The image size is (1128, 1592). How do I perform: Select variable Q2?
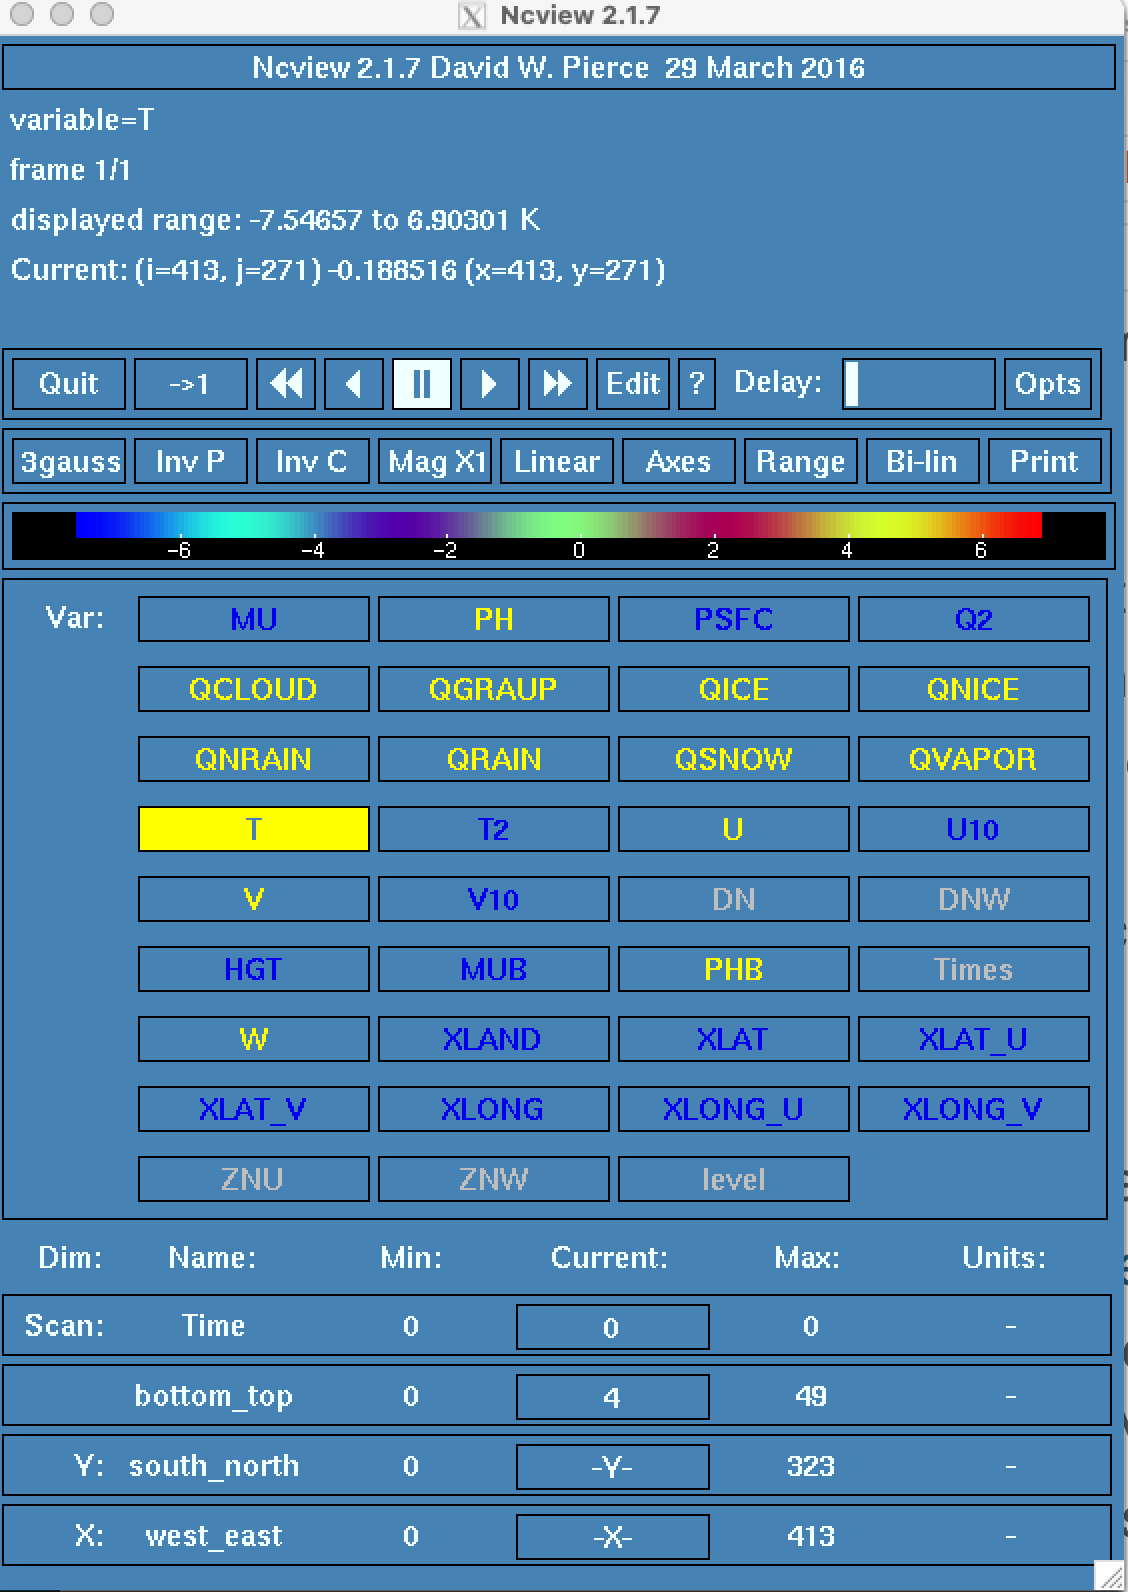974,619
